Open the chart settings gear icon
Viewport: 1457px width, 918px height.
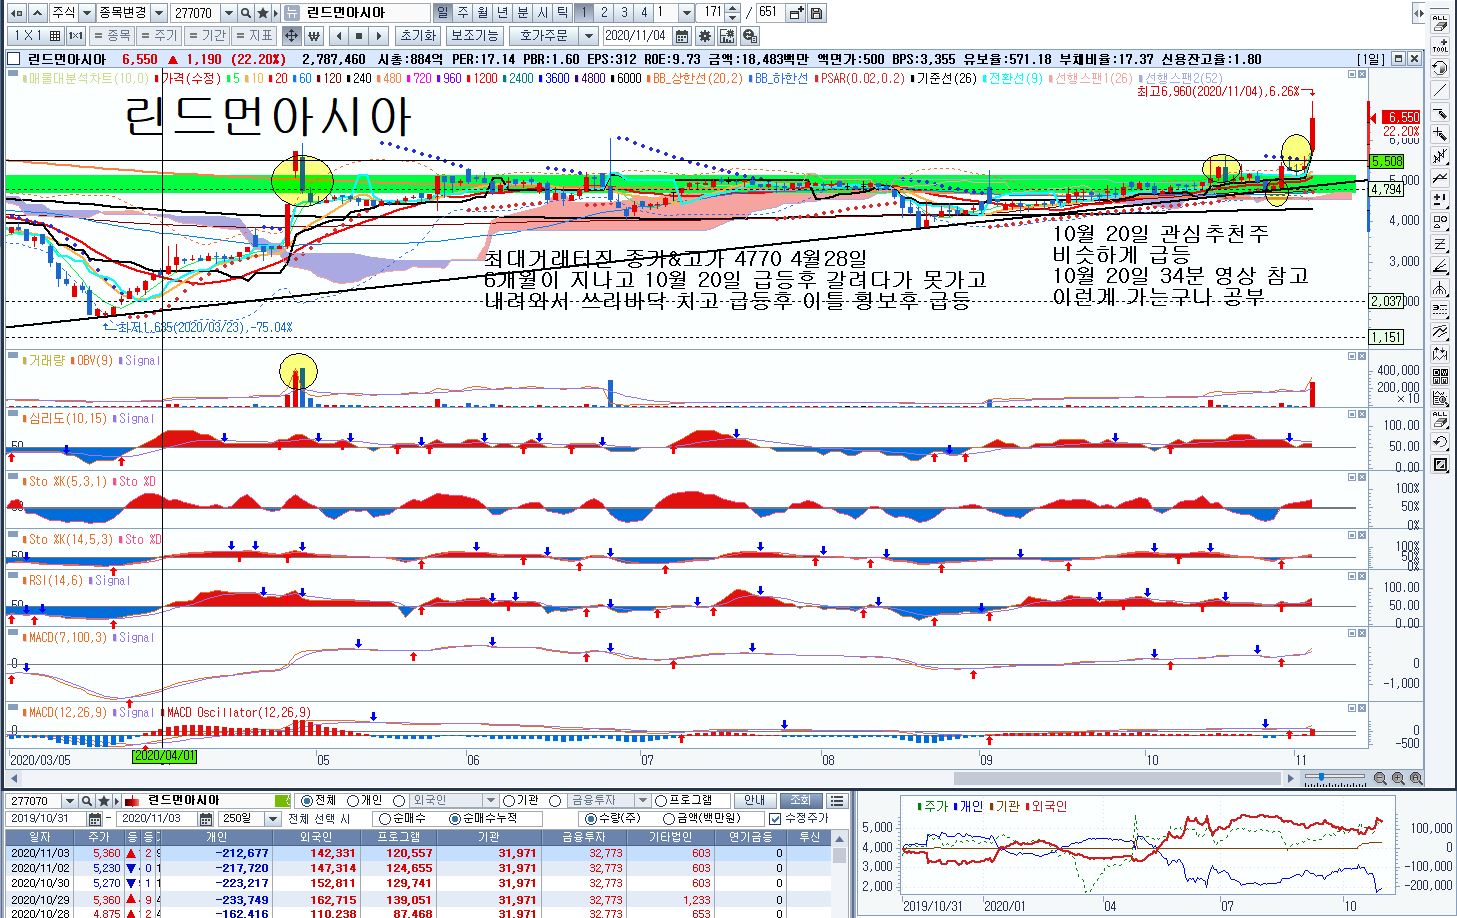tap(705, 36)
